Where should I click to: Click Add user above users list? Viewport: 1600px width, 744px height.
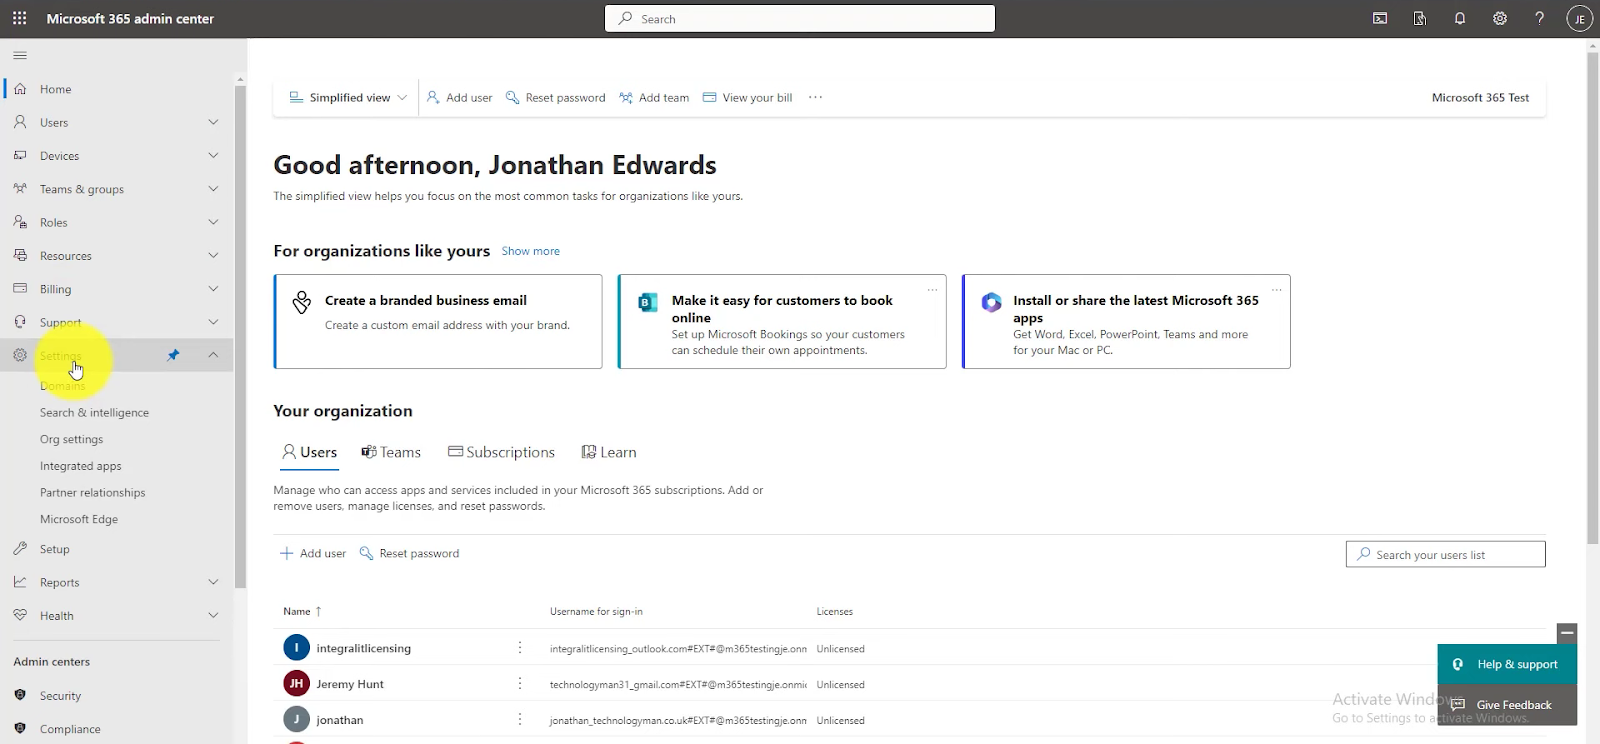[313, 553]
